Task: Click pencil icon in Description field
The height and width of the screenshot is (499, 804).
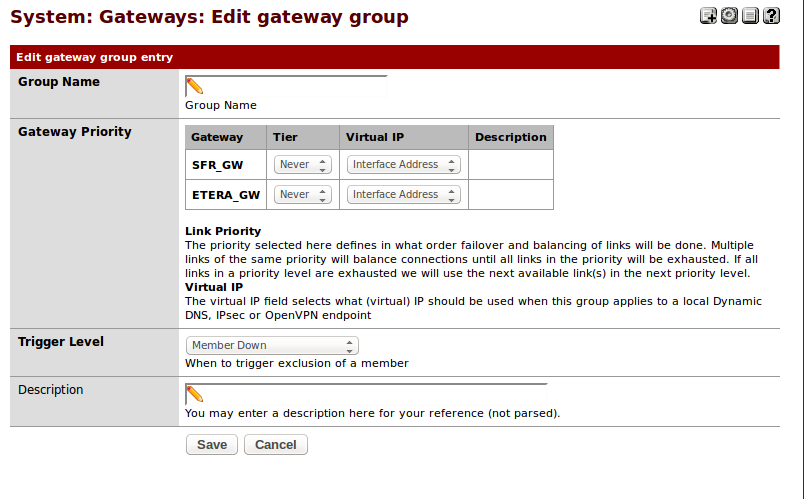Action: [194, 394]
